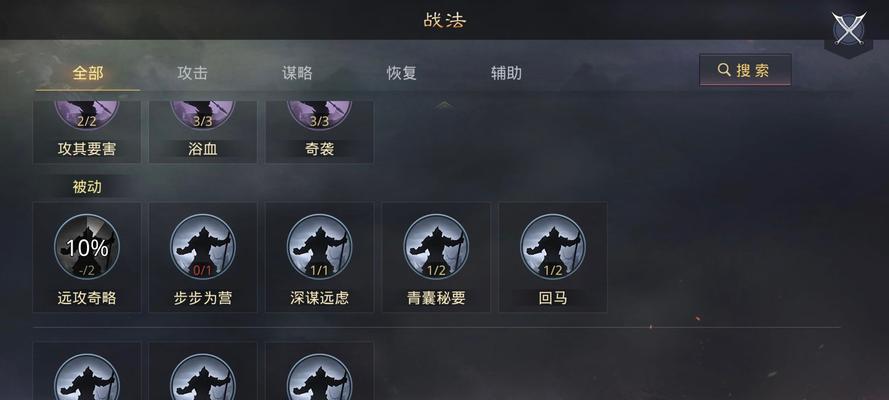Pick the purple 奇袭 skill icon

[x=320, y=115]
